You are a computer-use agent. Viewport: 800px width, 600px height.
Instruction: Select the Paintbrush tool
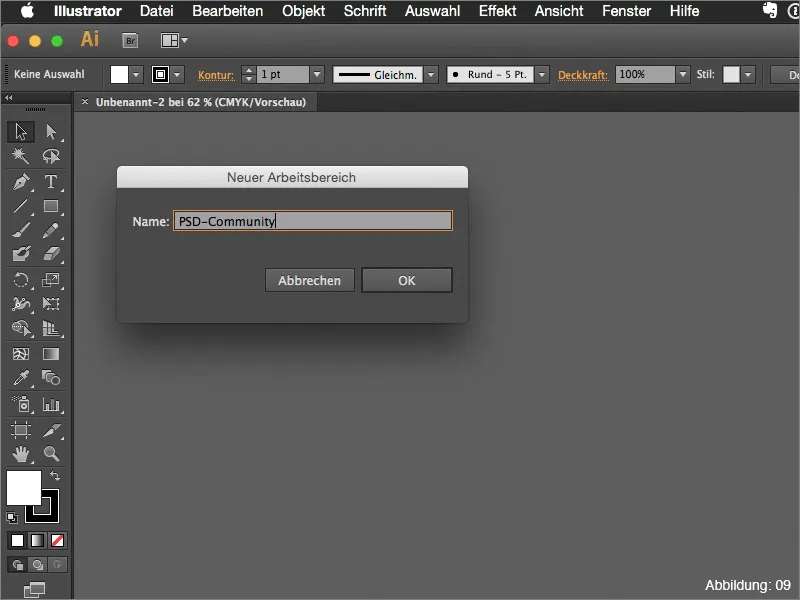[21, 230]
